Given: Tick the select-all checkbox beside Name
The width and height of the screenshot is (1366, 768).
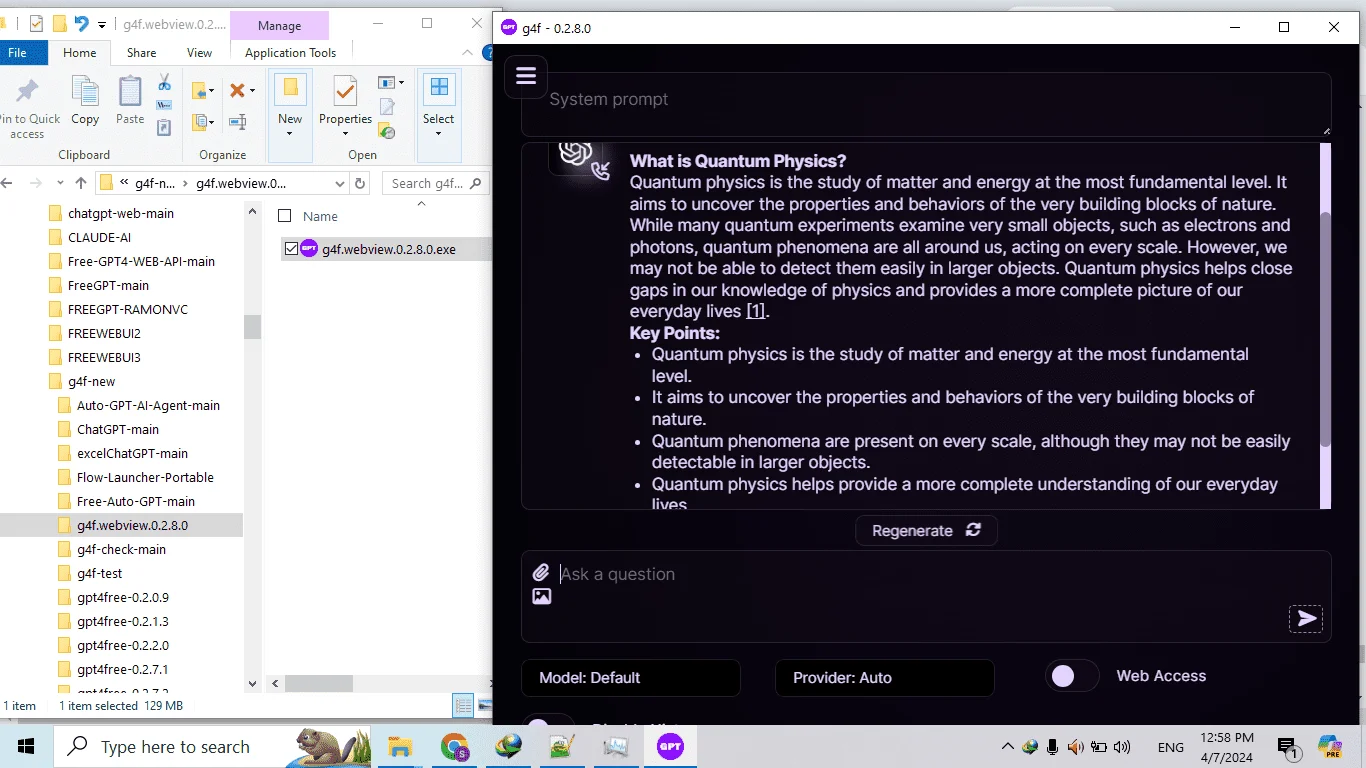Looking at the screenshot, I should point(285,216).
